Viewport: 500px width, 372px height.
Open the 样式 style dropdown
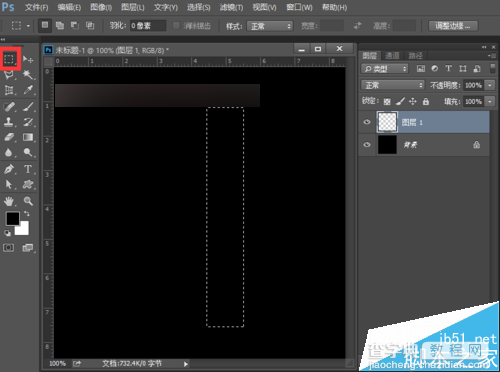coord(270,26)
